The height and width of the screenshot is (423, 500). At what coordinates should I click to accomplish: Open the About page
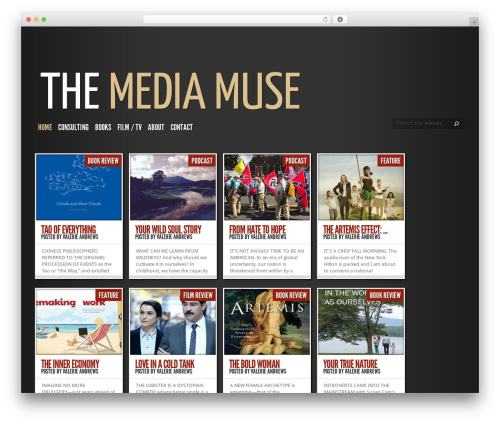156,127
